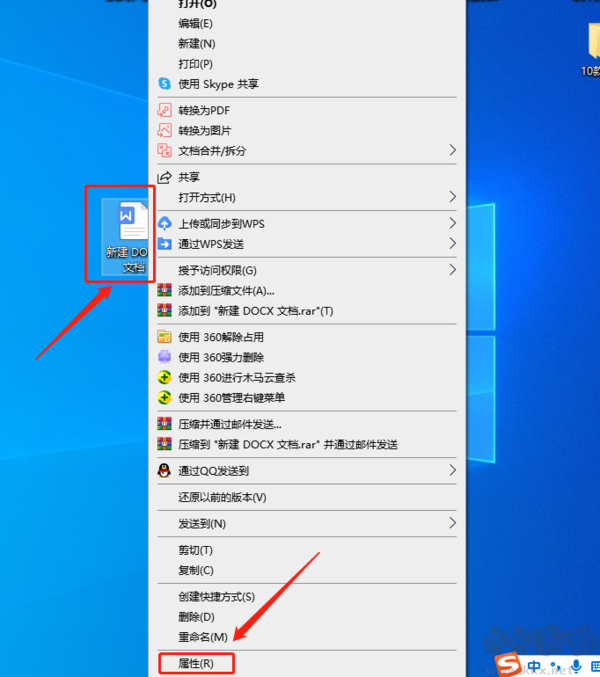
Task: Open 属性(R) properties entry
Action: [196, 663]
